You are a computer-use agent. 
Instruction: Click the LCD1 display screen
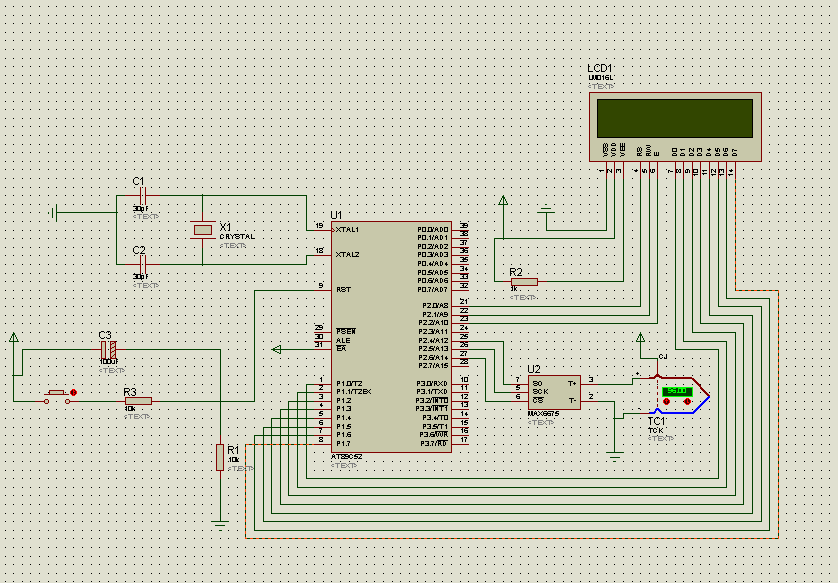(x=675, y=118)
